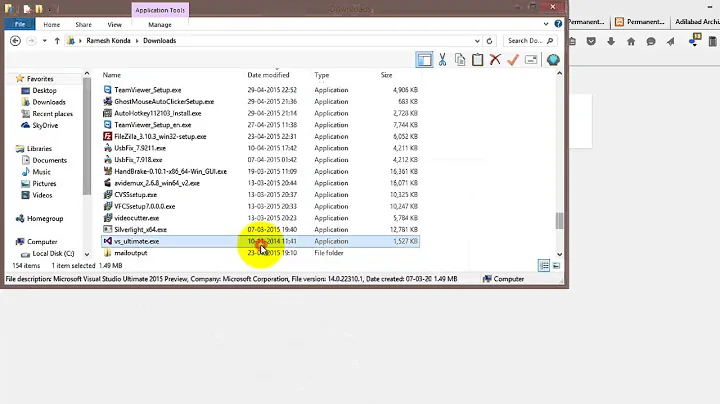Click the Cut scissors icon in toolbar
Image resolution: width=720 pixels, height=404 pixels.
pos(442,60)
